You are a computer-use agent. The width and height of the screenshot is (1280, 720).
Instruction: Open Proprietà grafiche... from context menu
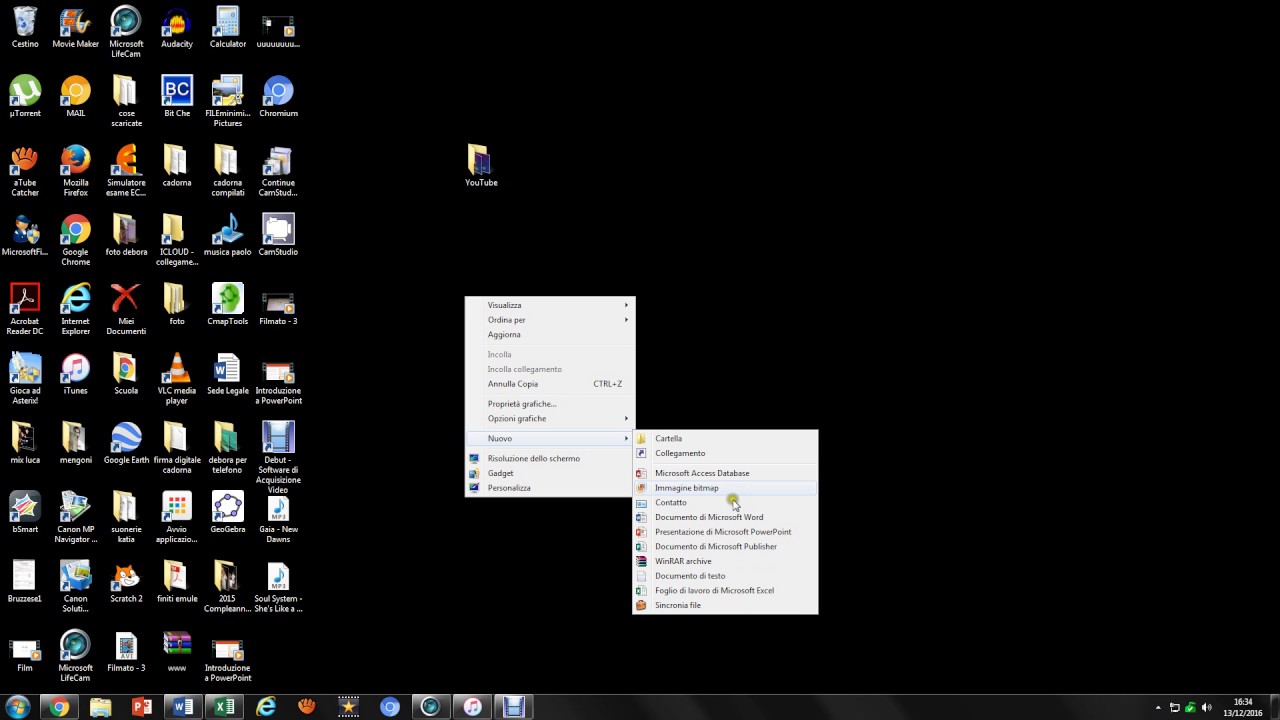tap(550, 404)
